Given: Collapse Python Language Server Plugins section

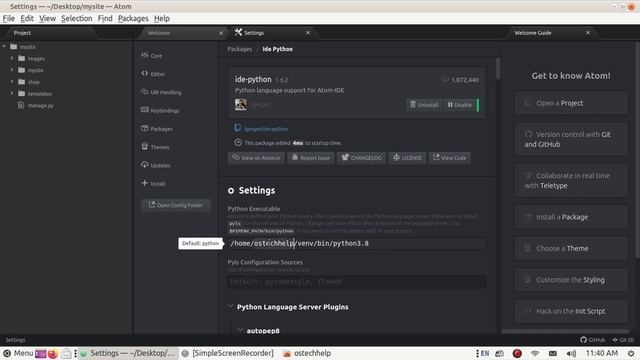Looking at the screenshot, I should click(x=231, y=307).
